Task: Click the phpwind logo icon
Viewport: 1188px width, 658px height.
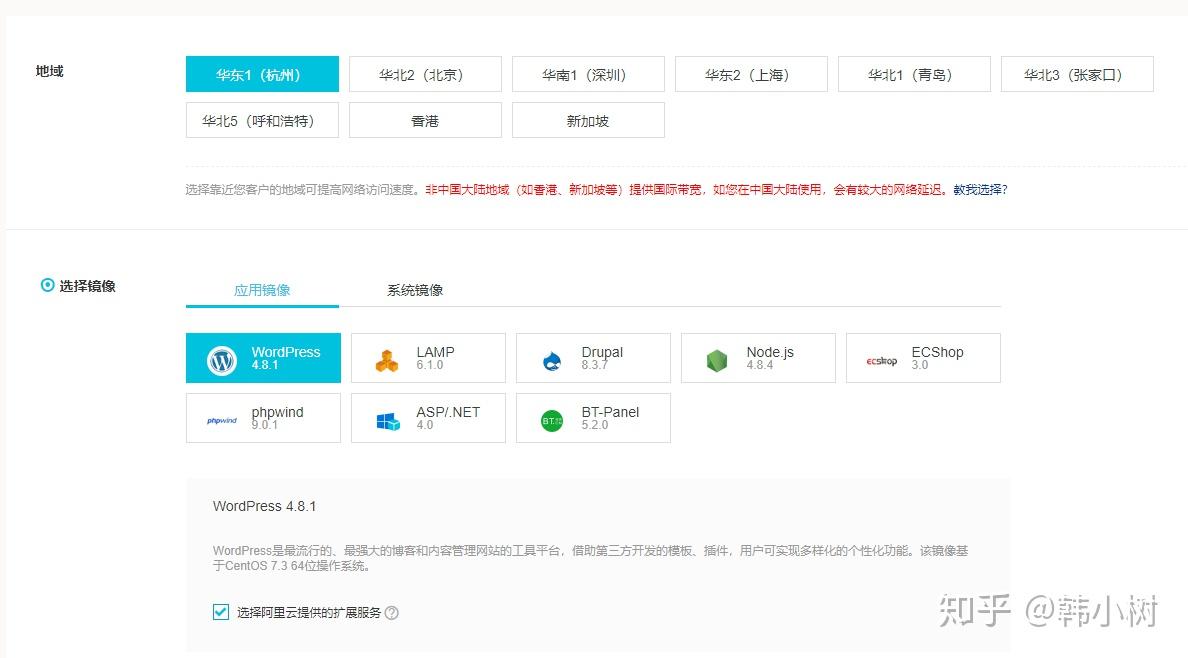Action: pyautogui.click(x=221, y=421)
